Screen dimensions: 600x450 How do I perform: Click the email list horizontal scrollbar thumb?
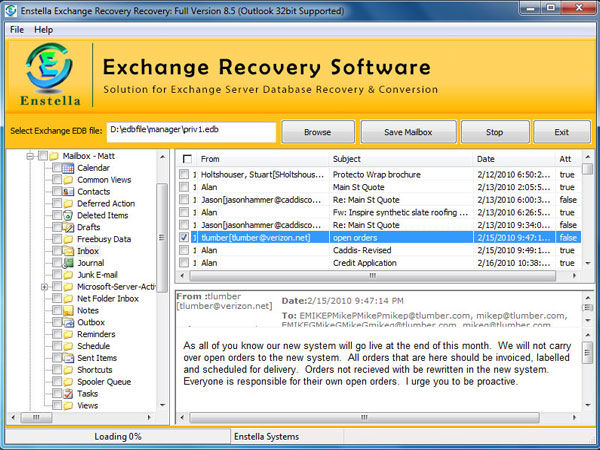tap(372, 276)
